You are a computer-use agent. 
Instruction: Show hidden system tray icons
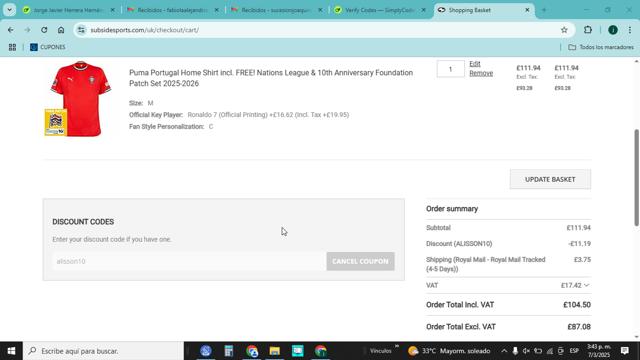pyautogui.click(x=504, y=351)
